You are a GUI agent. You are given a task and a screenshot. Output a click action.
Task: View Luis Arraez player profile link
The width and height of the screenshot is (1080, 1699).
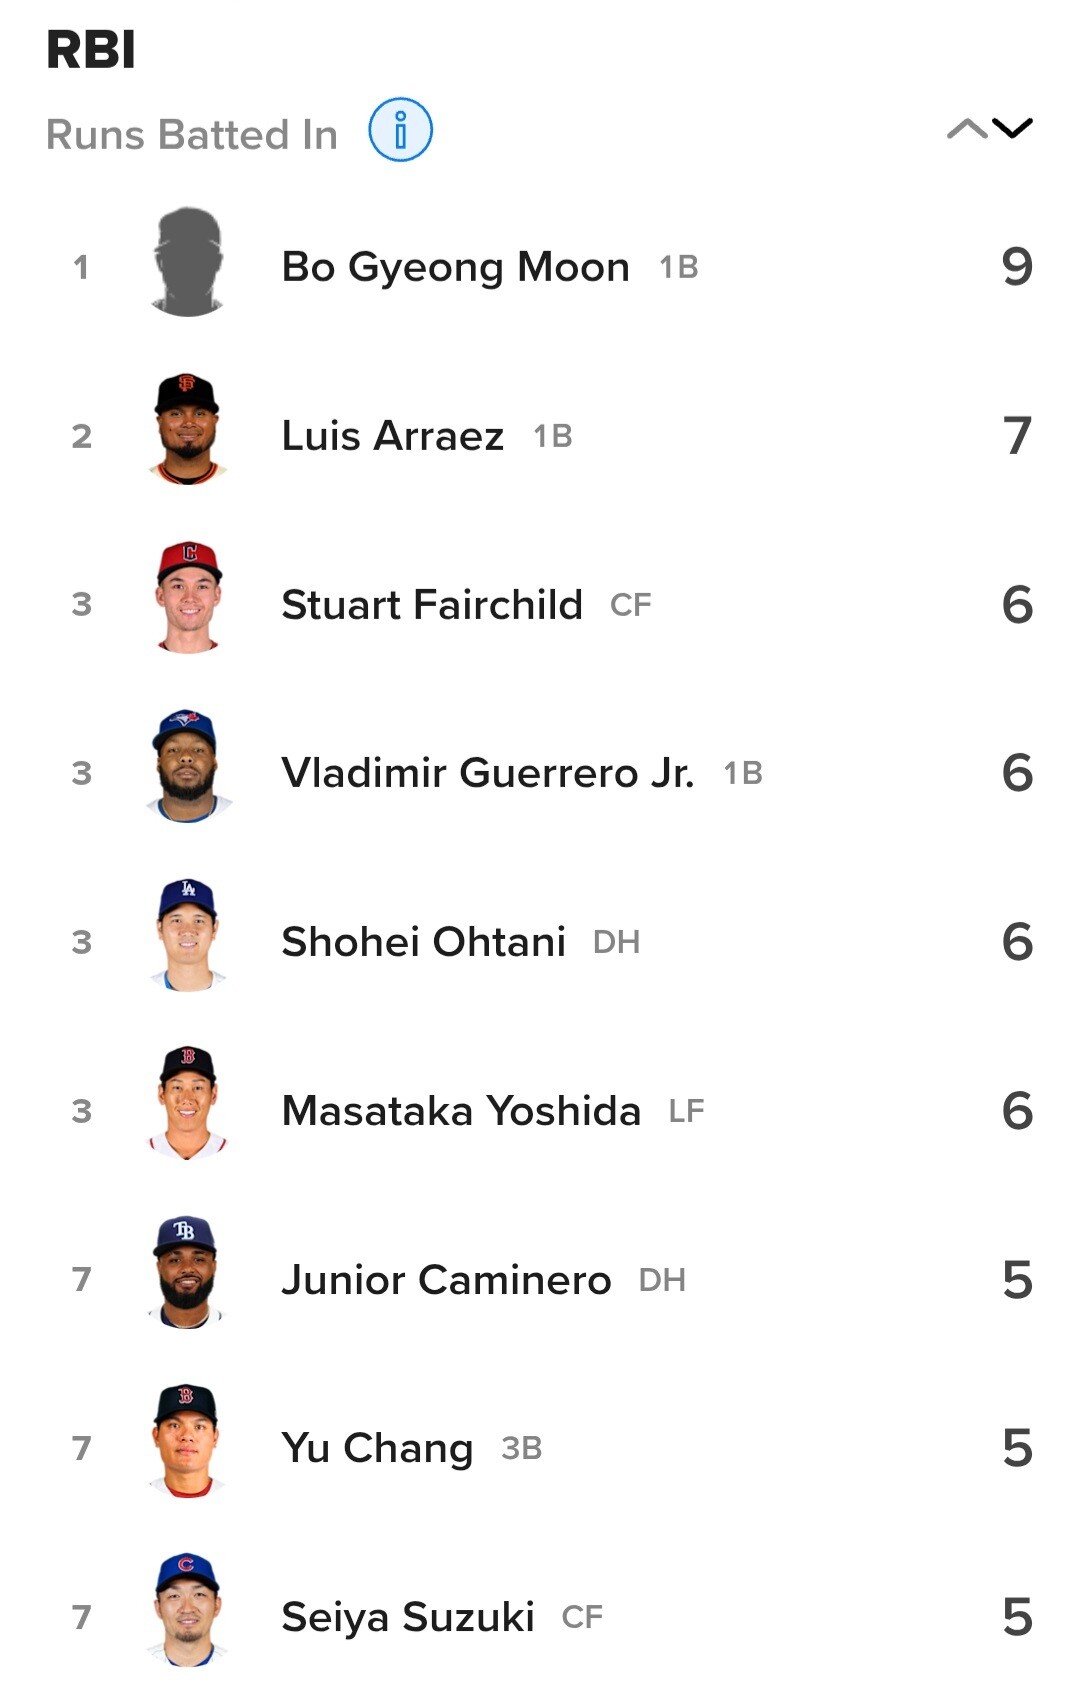click(393, 436)
